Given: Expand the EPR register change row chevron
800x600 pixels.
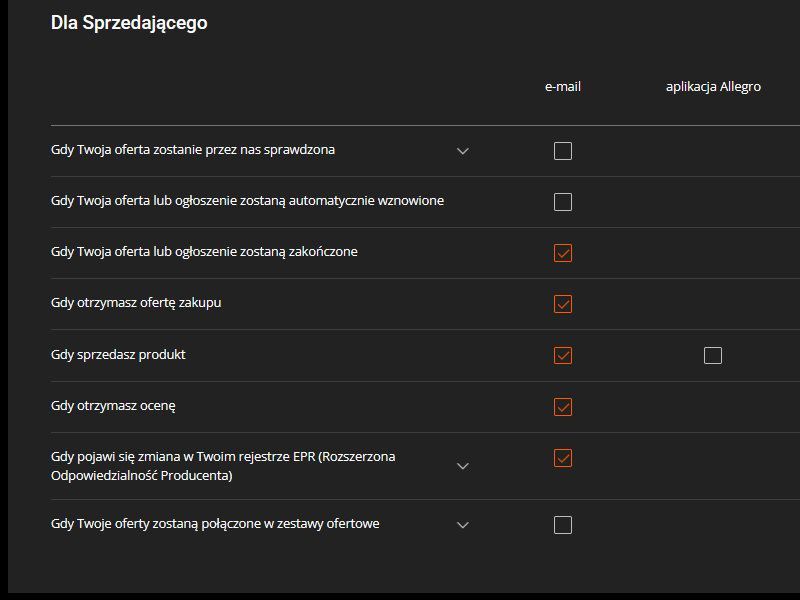Looking at the screenshot, I should click(x=463, y=466).
